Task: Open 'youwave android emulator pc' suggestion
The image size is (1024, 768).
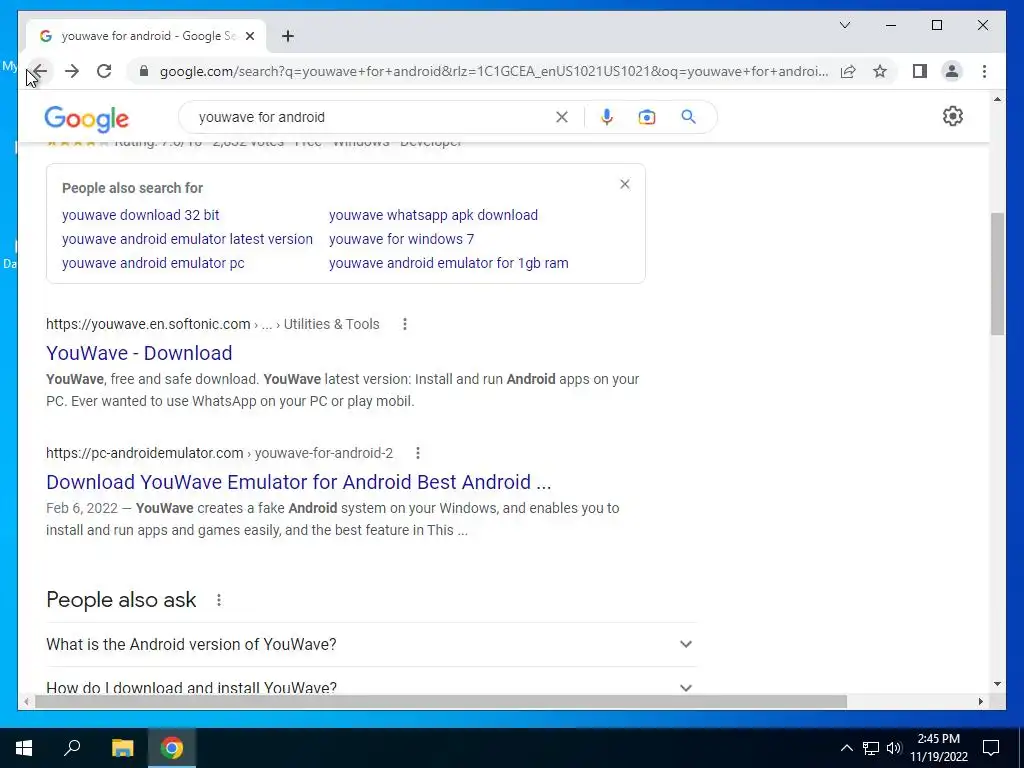Action: (153, 263)
